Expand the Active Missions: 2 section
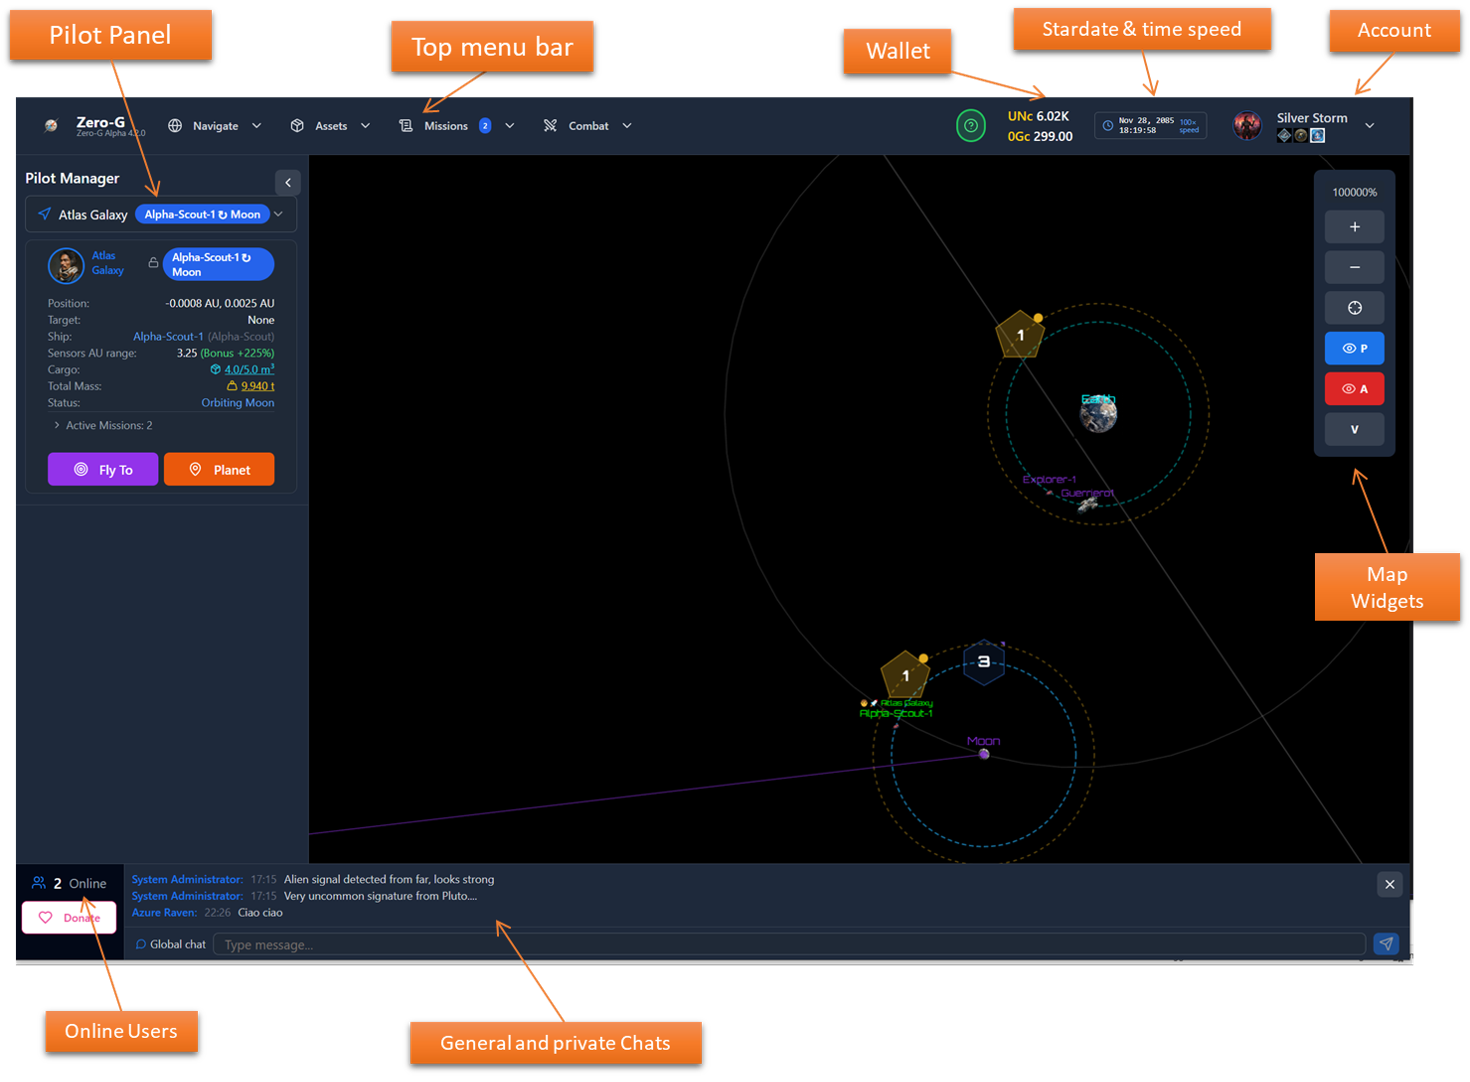 pyautogui.click(x=102, y=426)
